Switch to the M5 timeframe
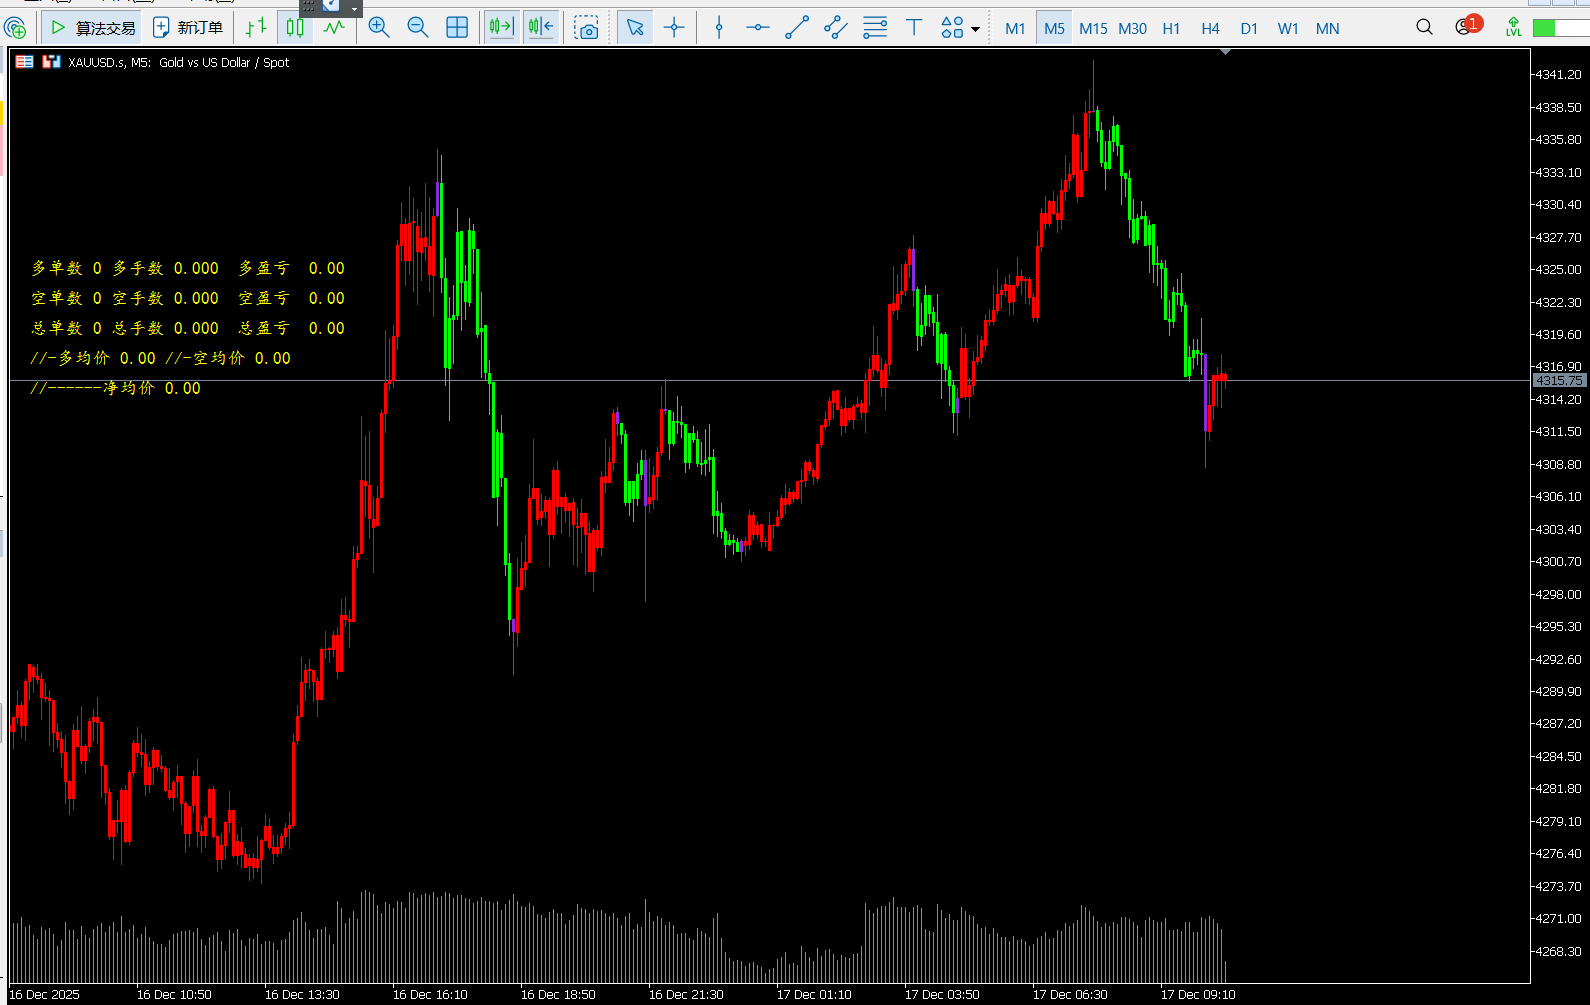 tap(1054, 29)
